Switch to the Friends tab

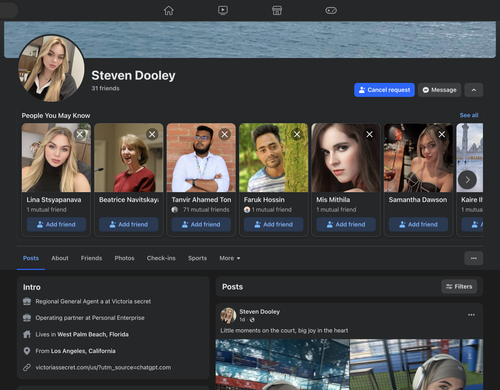tap(91, 258)
